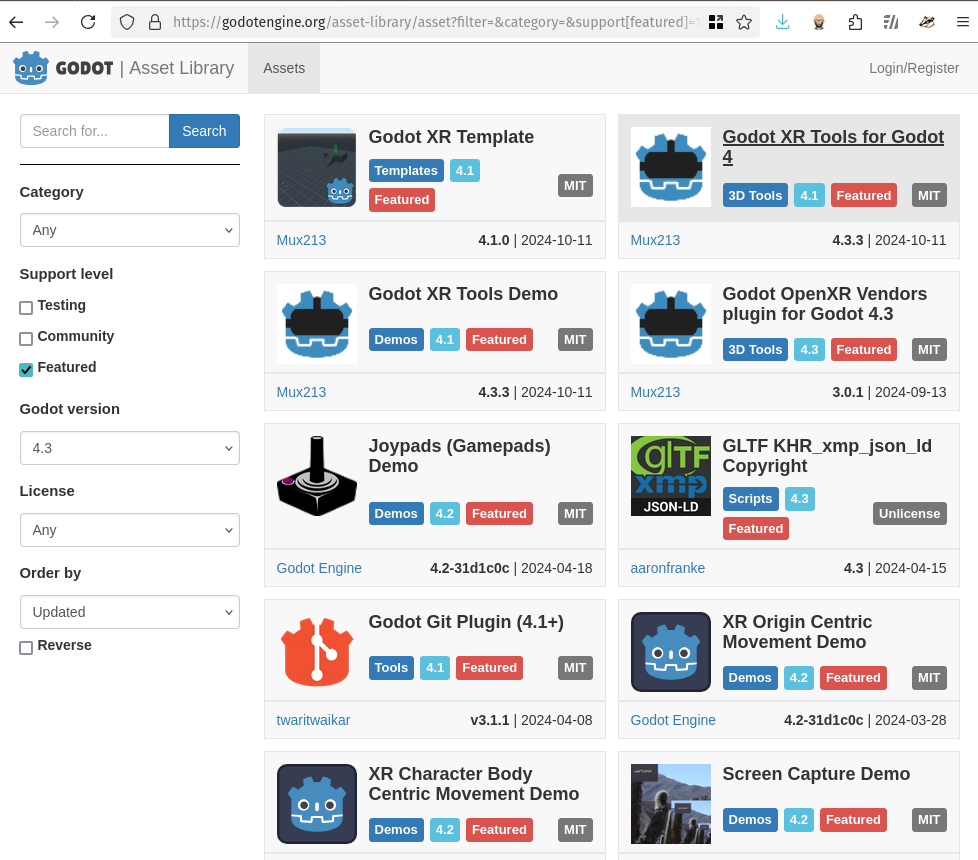The image size is (978, 860).
Task: Open Godot XR Tools for Godot 4 icon
Action: [x=671, y=167]
